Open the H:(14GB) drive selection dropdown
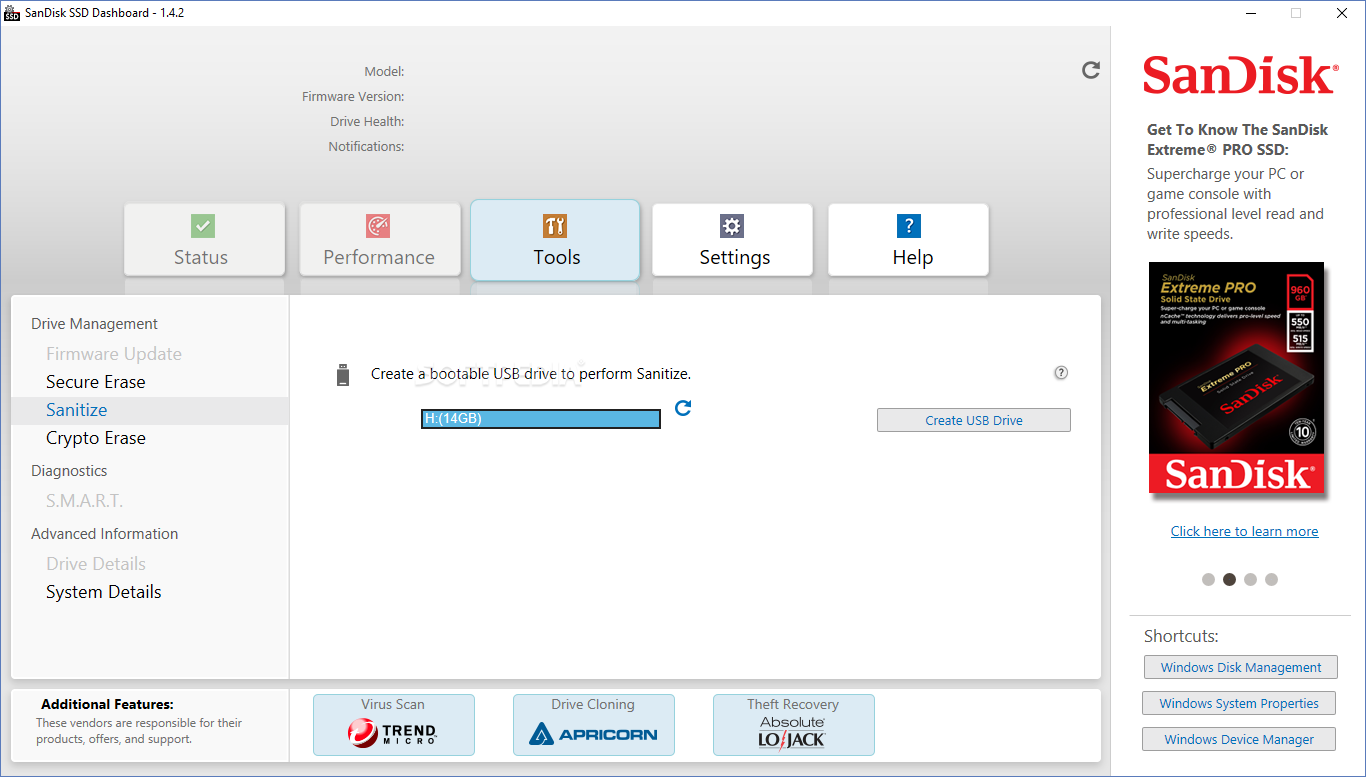Viewport: 1366px width, 777px height. [541, 419]
